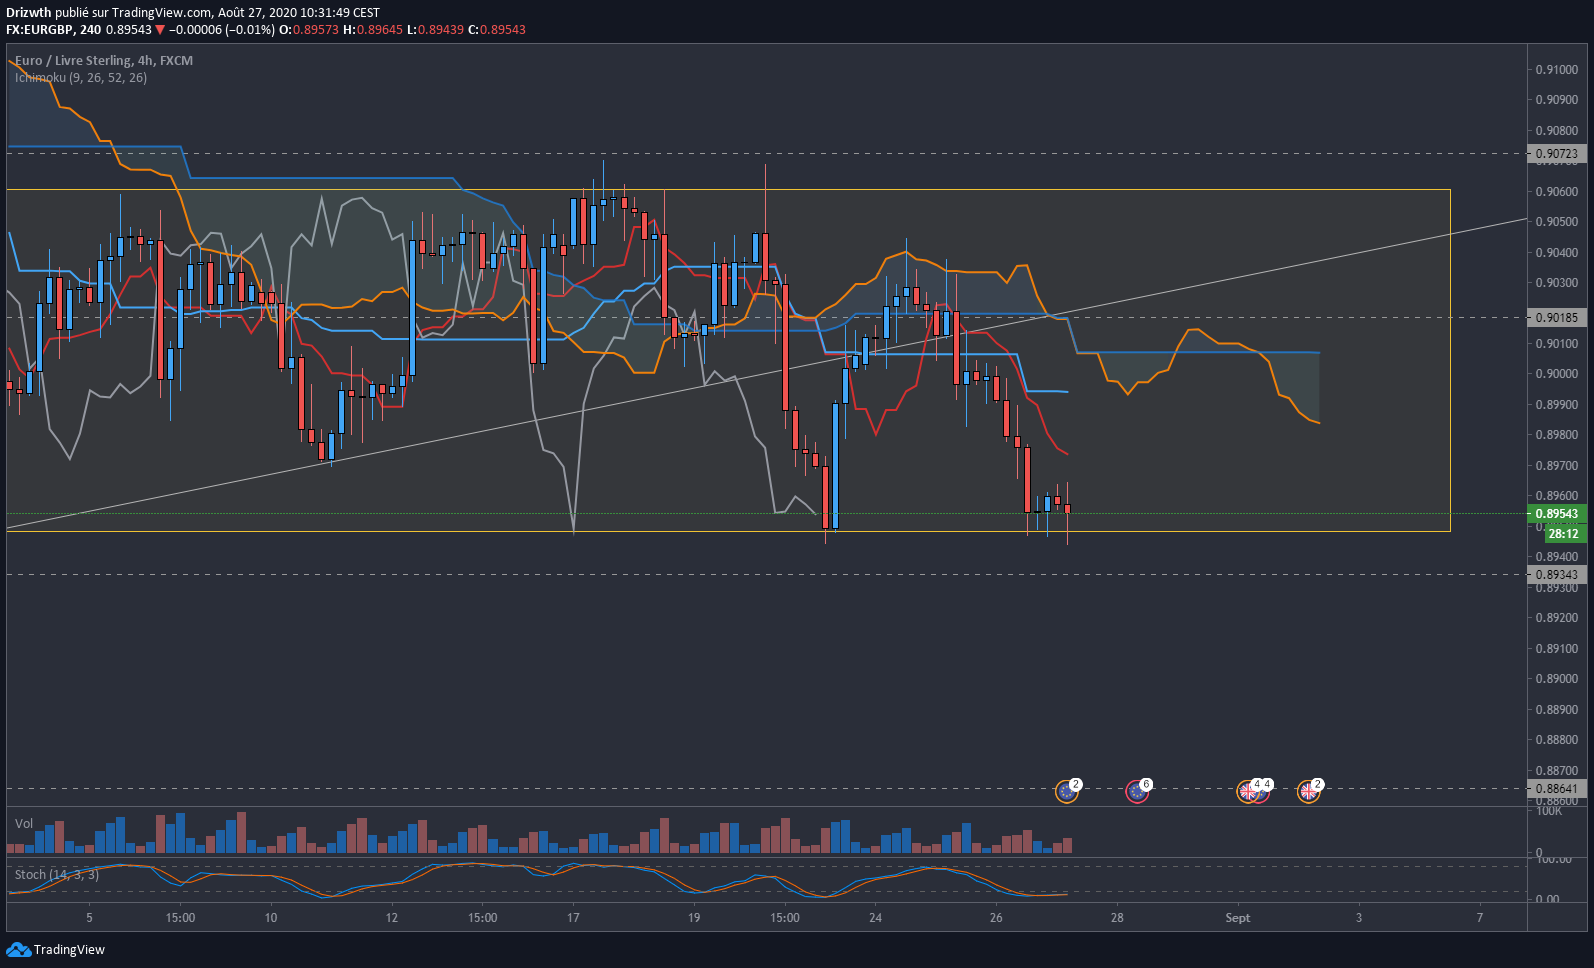Click the green current price label 0.89543
Image resolution: width=1594 pixels, height=968 pixels.
pos(1556,514)
